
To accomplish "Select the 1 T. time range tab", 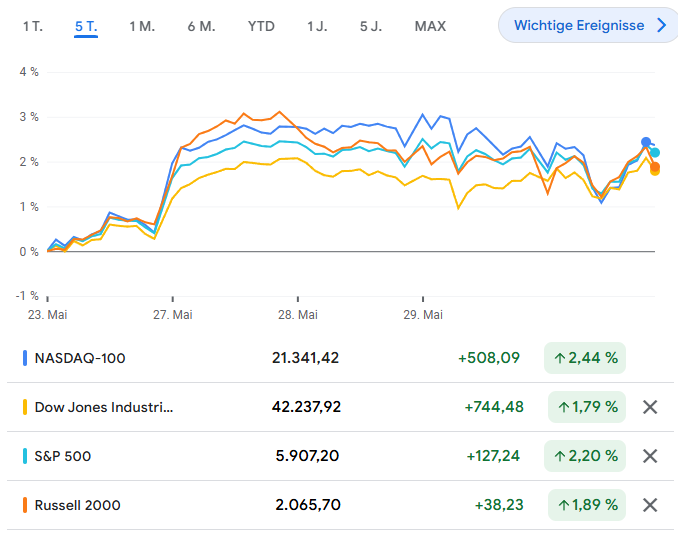I will coord(33,26).
